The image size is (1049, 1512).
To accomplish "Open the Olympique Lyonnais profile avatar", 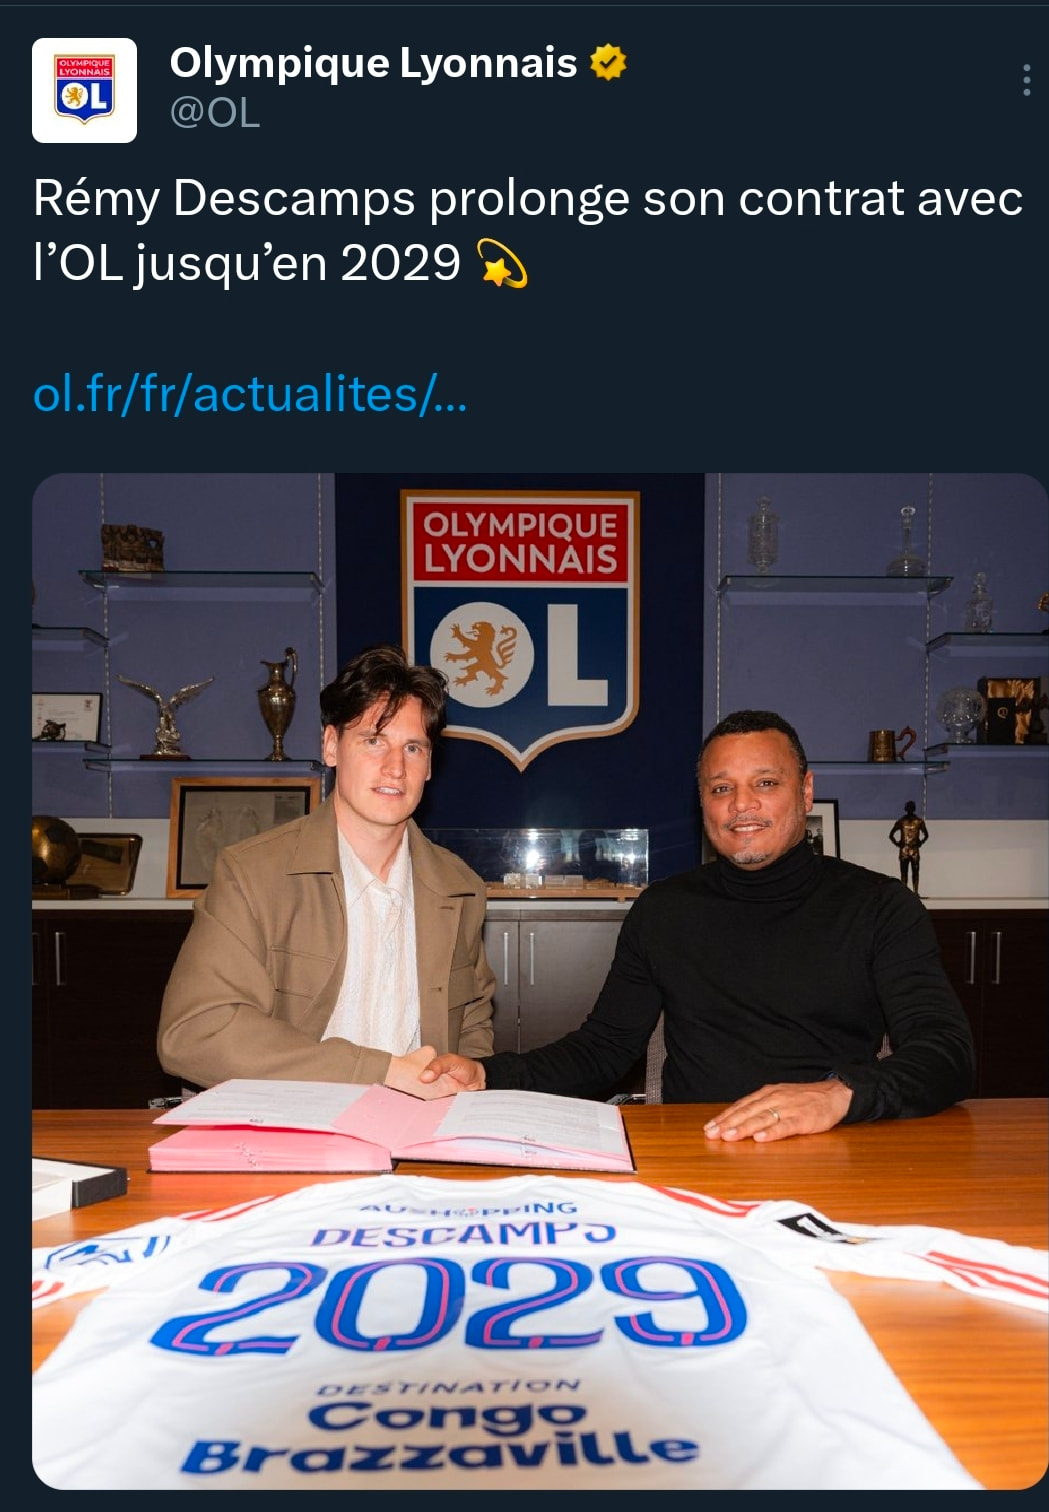I will [84, 90].
